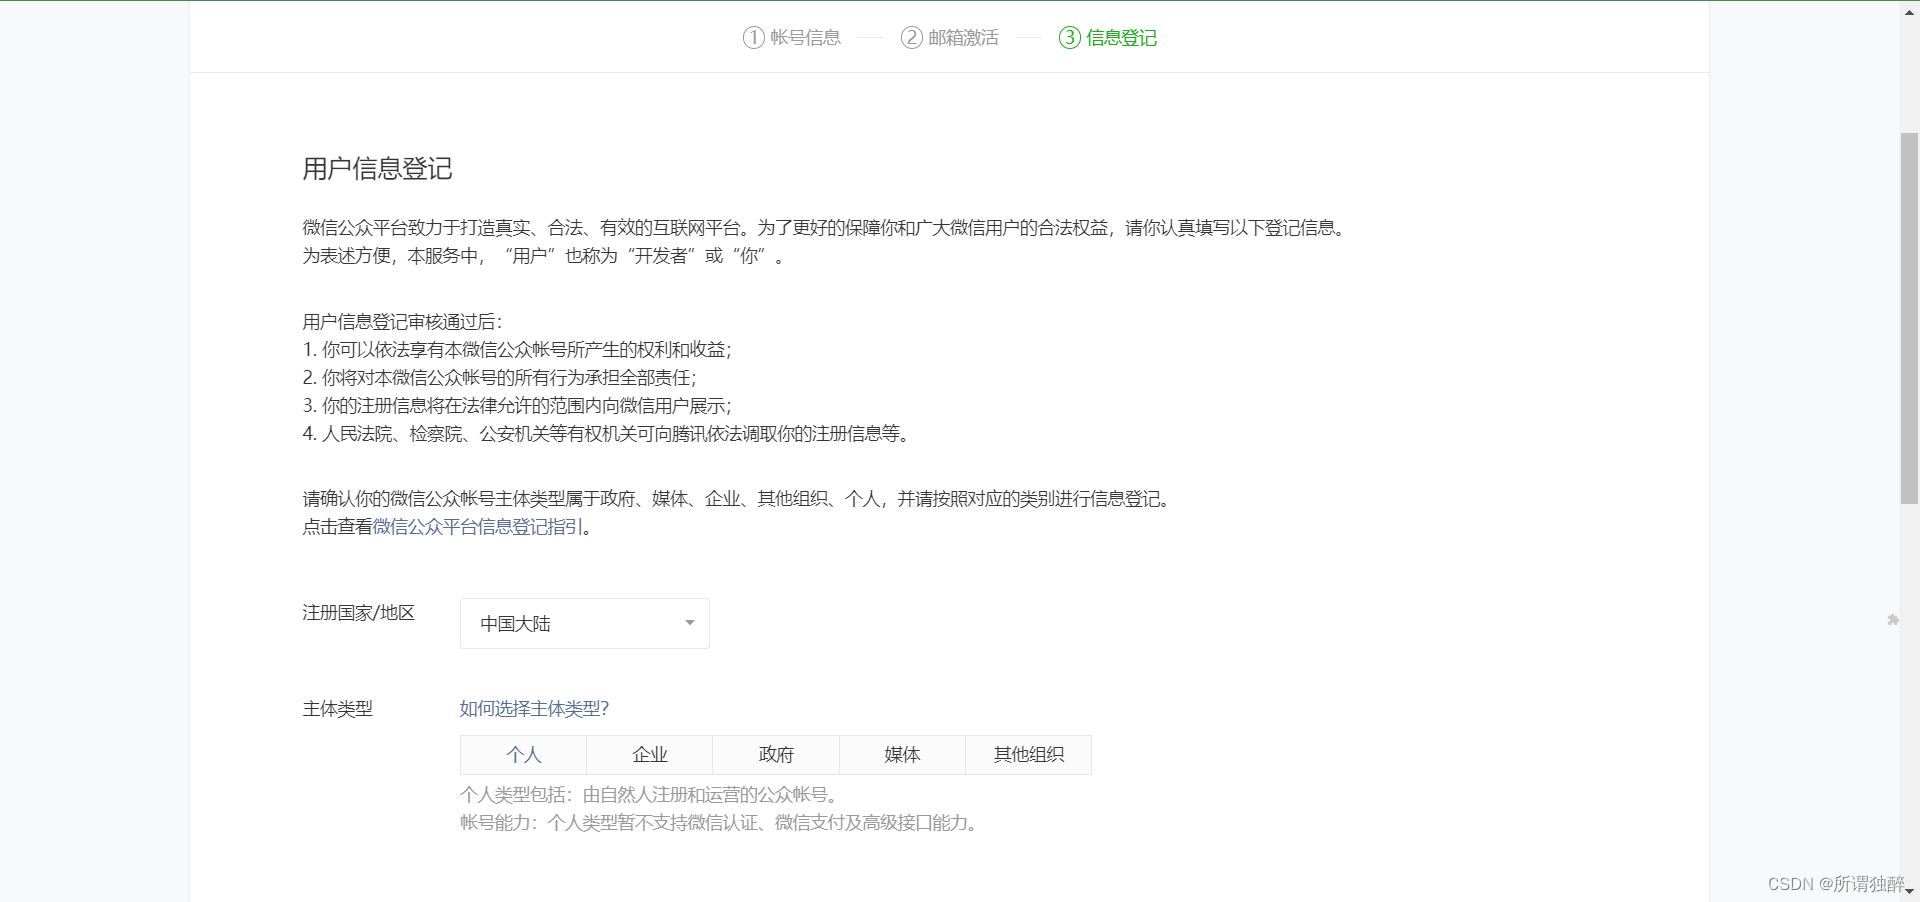Open the 注册国家/地区 dropdown showing 中国大陆
This screenshot has width=1920, height=902.
click(585, 623)
